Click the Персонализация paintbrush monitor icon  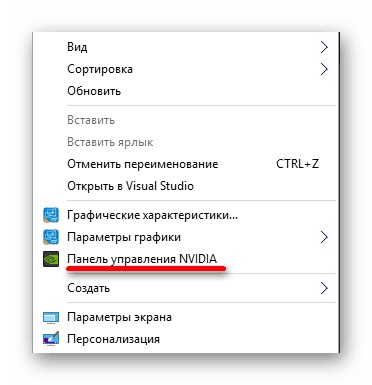[51, 338]
